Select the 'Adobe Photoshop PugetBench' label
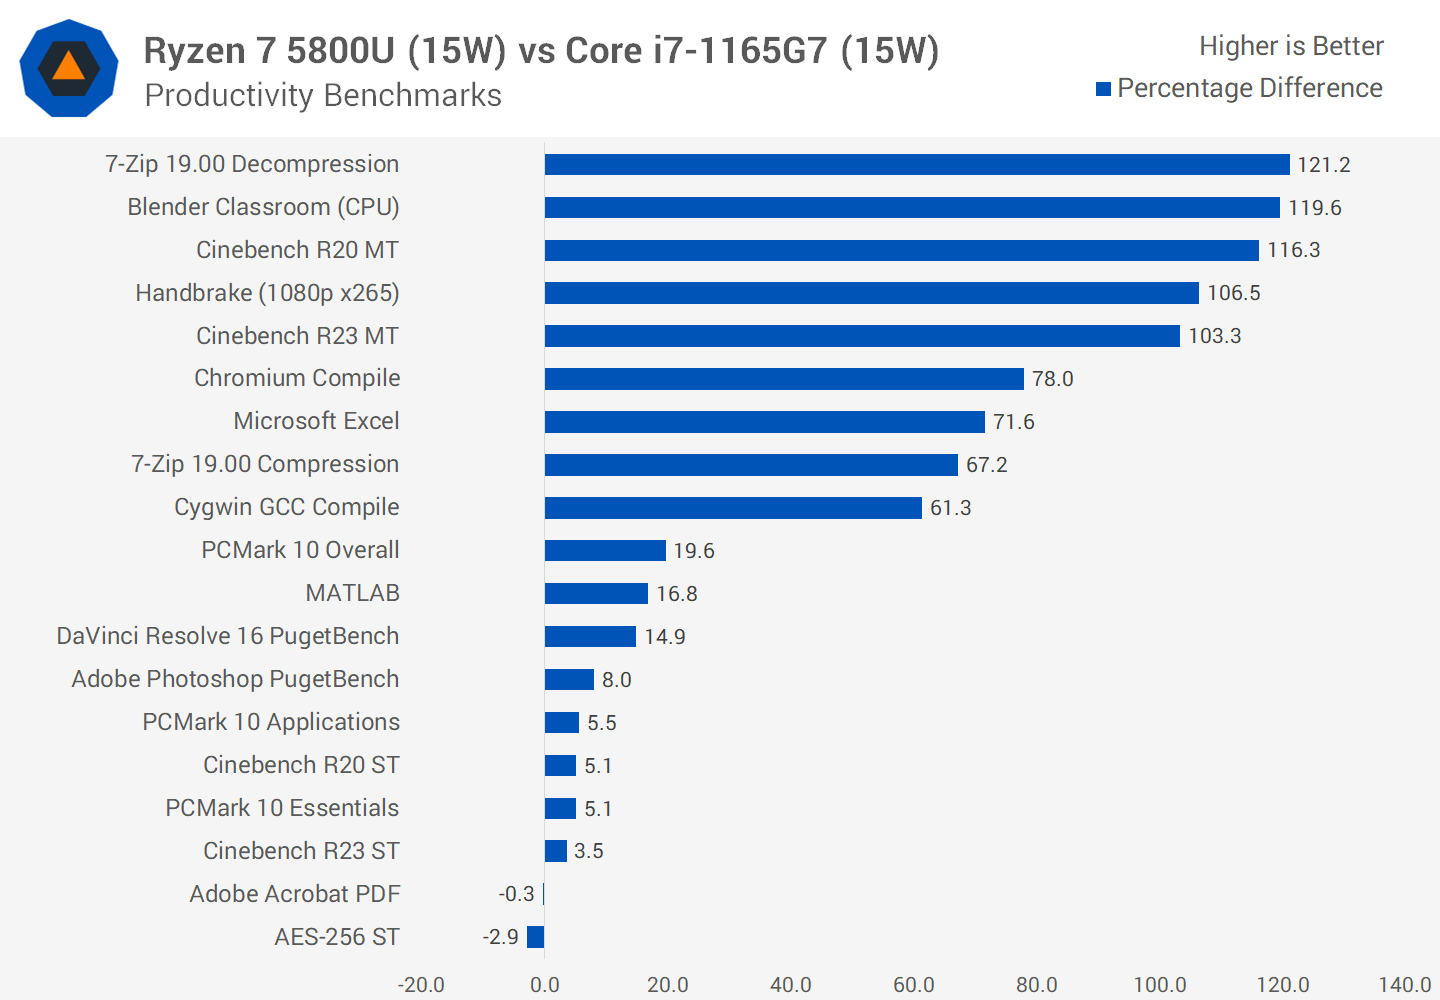This screenshot has height=1000, width=1440. (235, 679)
